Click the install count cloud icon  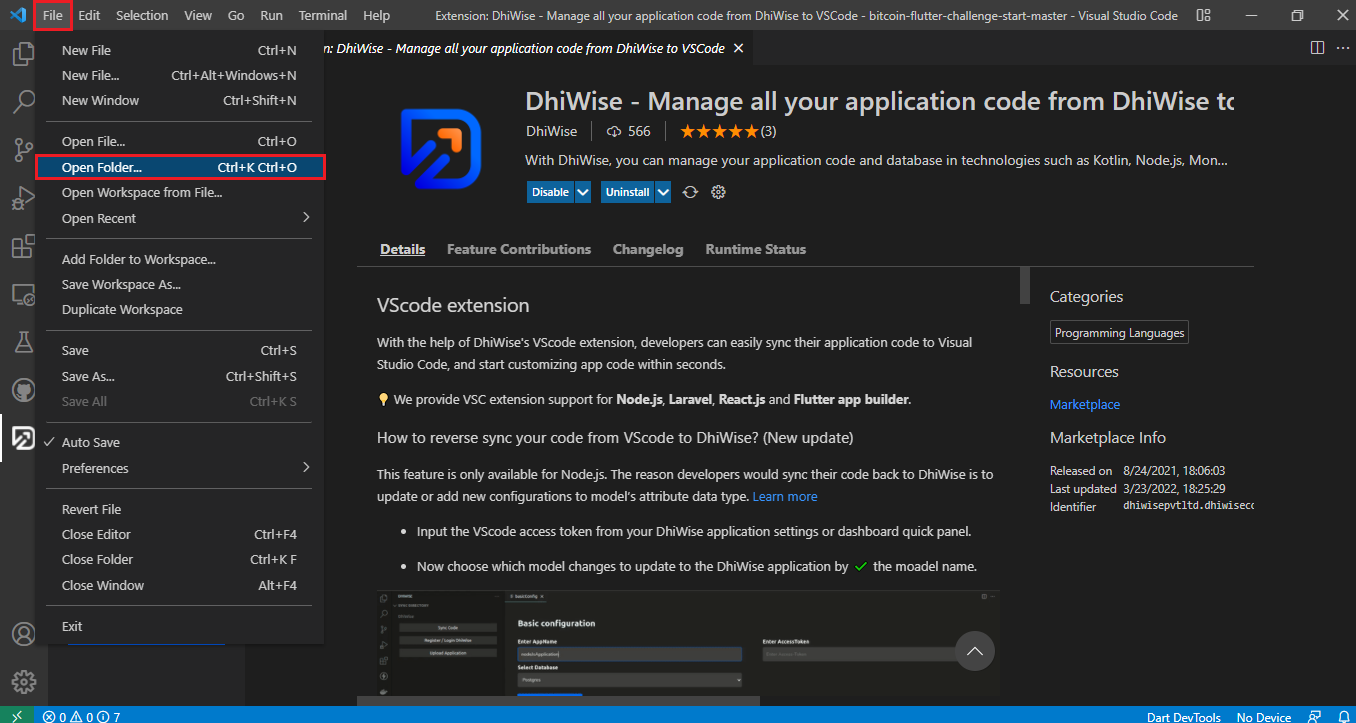point(614,131)
